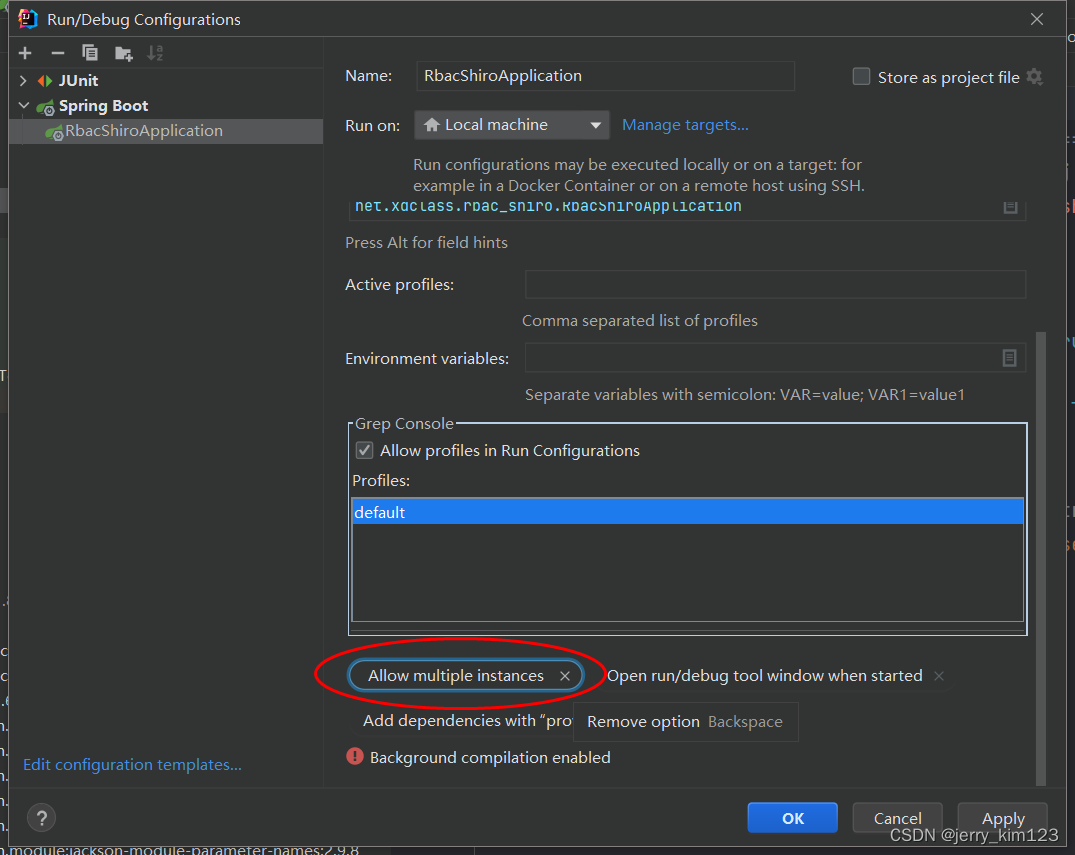
Task: Enable Store as project file checkbox
Action: tap(861, 76)
